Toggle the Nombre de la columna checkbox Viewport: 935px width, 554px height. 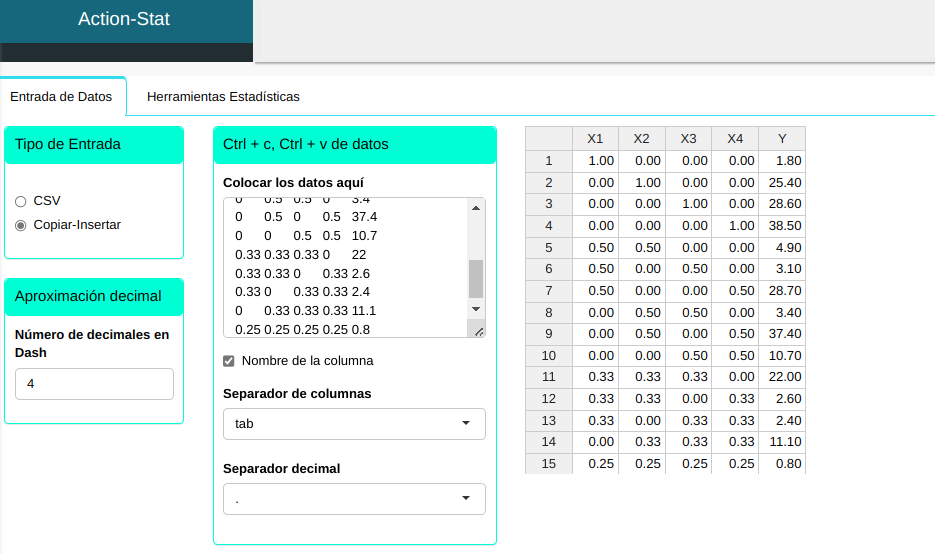tap(229, 361)
